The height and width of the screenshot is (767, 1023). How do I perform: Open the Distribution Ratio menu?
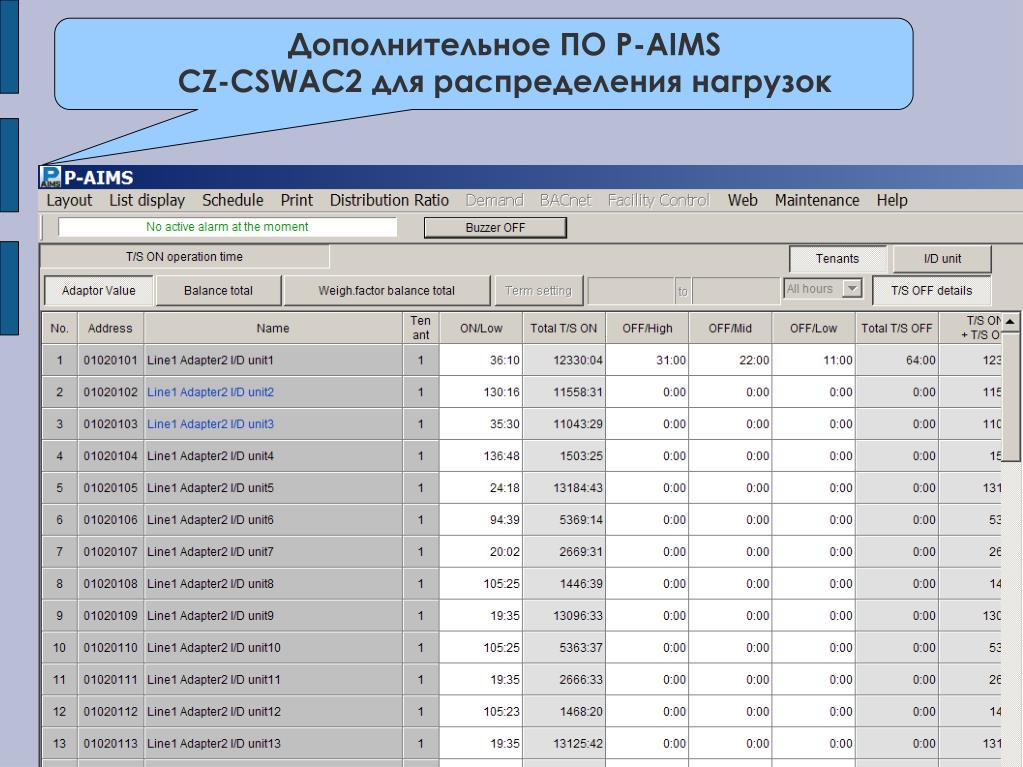click(x=389, y=200)
